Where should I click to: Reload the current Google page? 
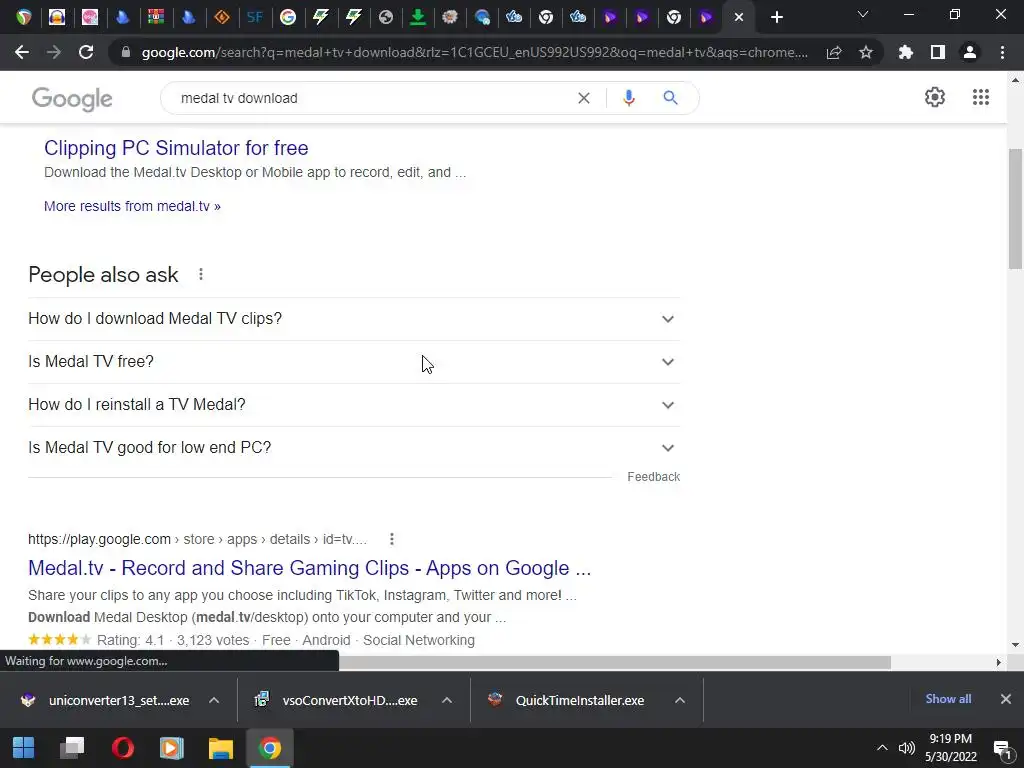click(x=86, y=52)
